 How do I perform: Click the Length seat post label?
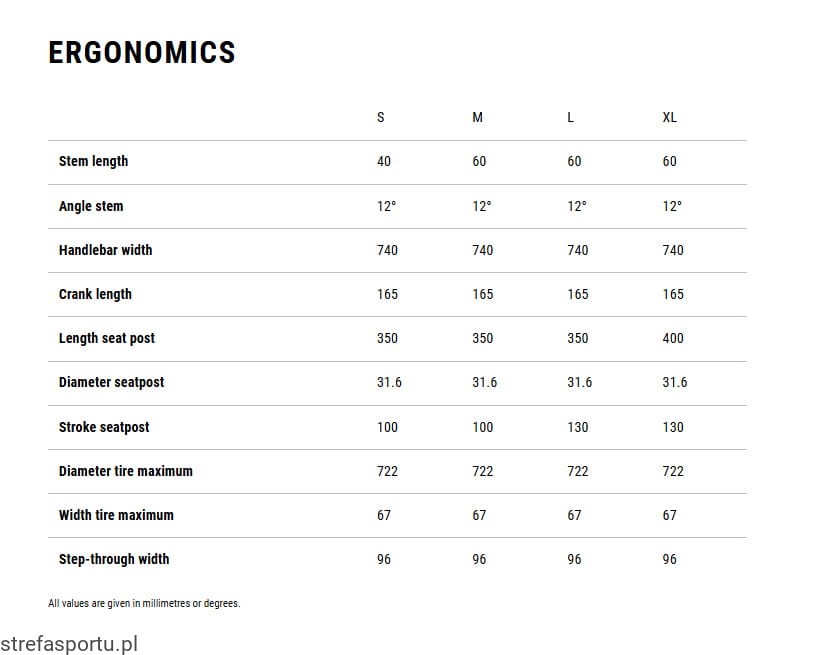107,338
